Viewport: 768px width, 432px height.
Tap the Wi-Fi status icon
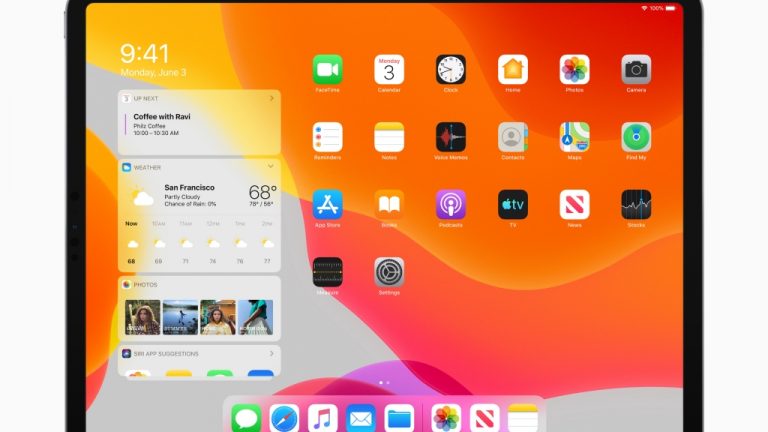[x=645, y=8]
